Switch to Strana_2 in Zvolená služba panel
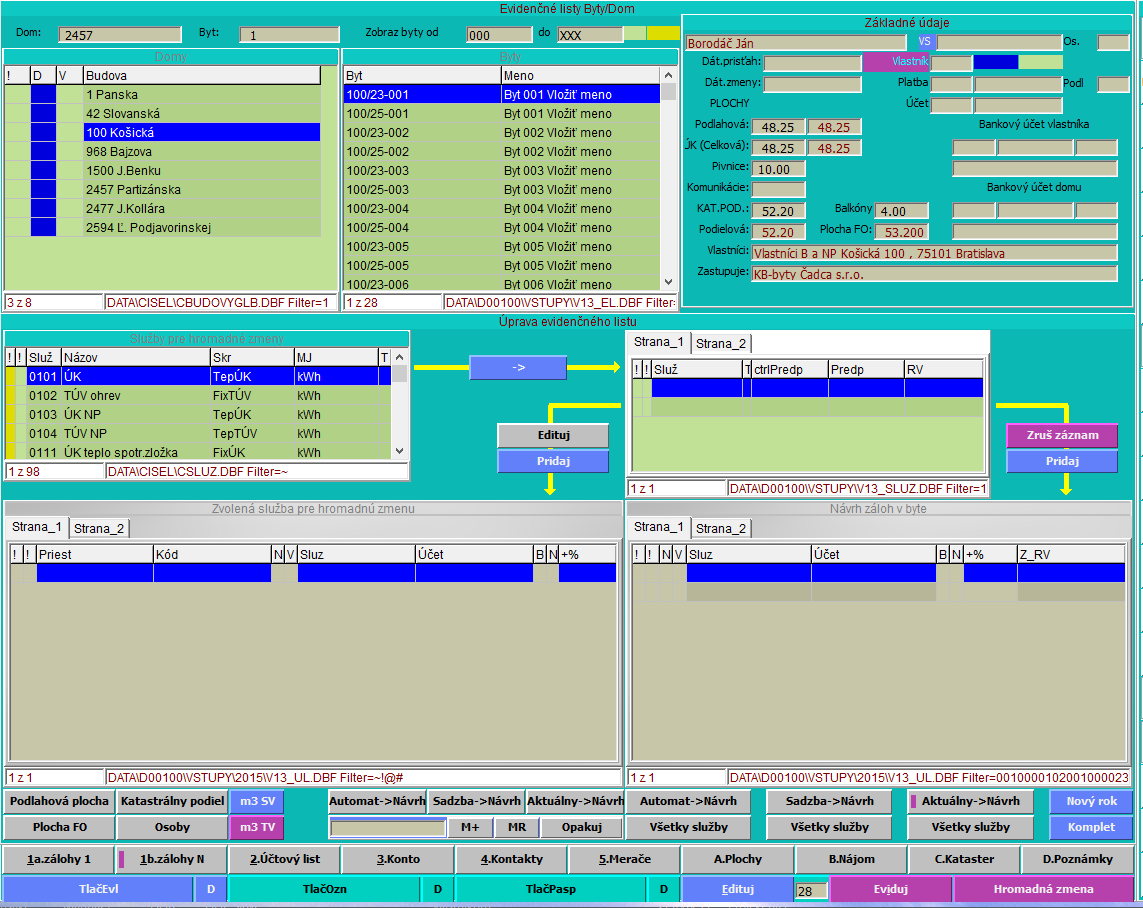Image resolution: width=1143 pixels, height=908 pixels. (98, 528)
